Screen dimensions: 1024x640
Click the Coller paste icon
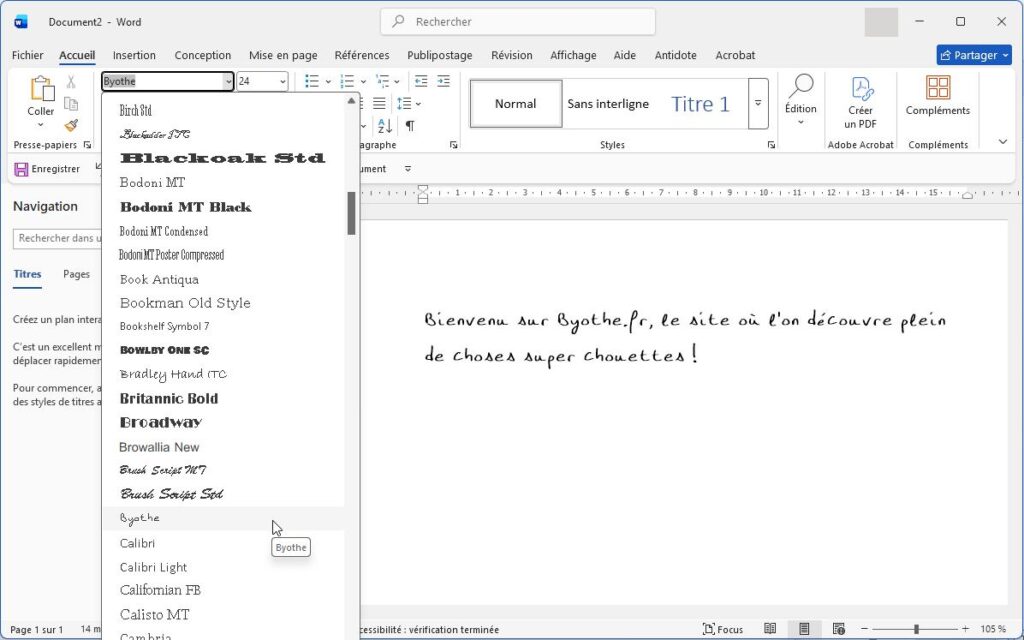41,89
